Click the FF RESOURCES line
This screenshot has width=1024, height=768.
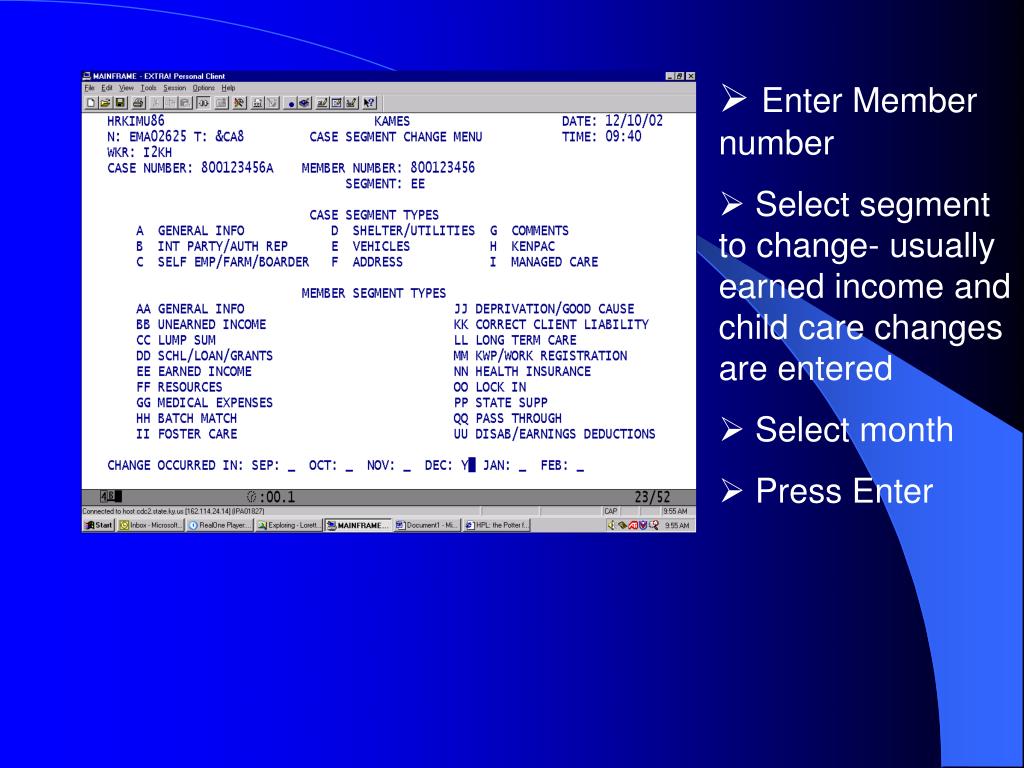tap(179, 387)
